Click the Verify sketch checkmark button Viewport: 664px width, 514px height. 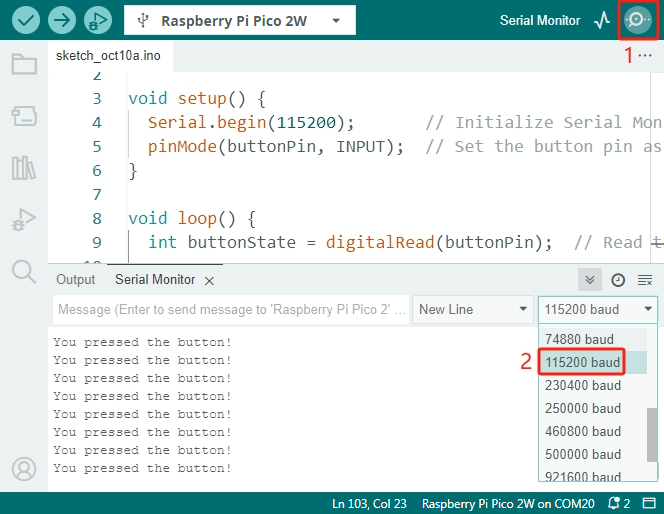tap(26, 20)
